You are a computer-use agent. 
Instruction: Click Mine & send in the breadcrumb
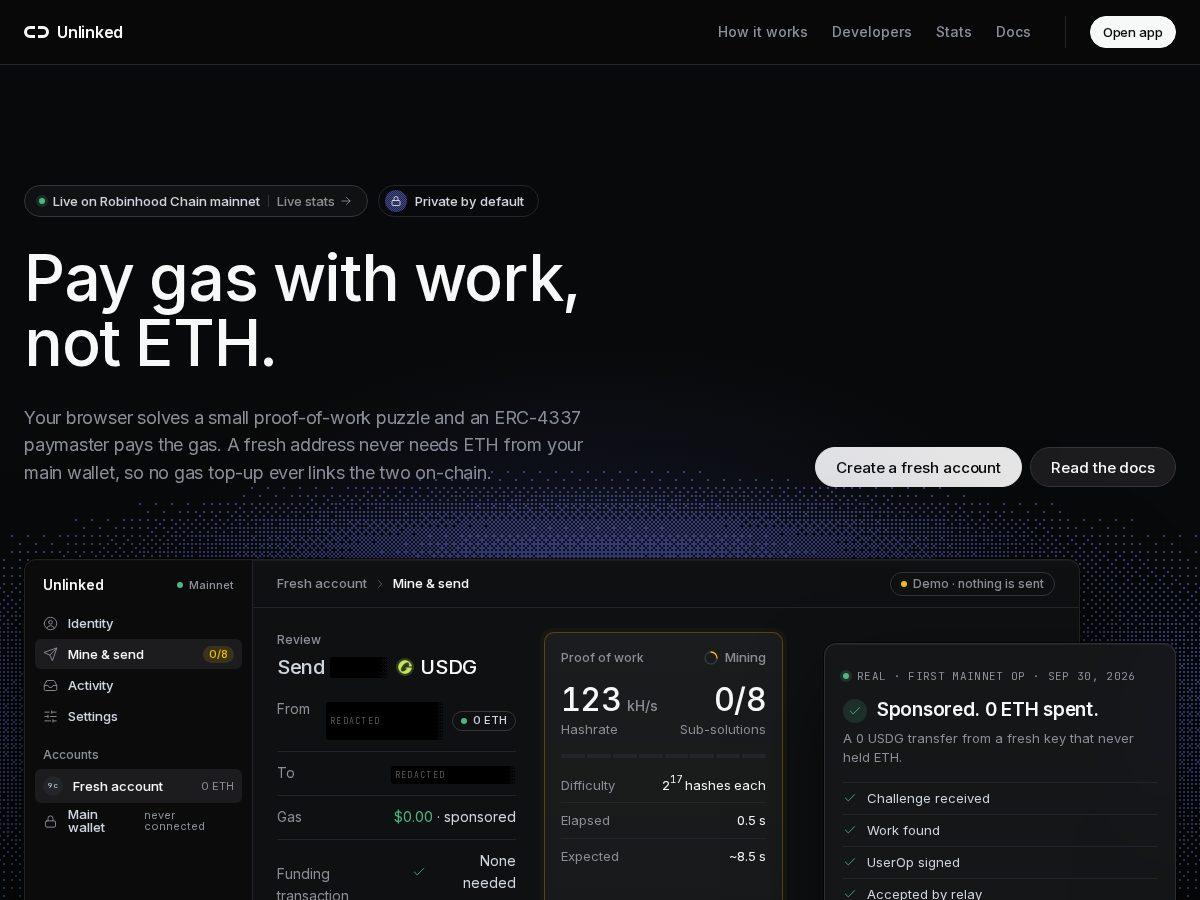point(431,583)
